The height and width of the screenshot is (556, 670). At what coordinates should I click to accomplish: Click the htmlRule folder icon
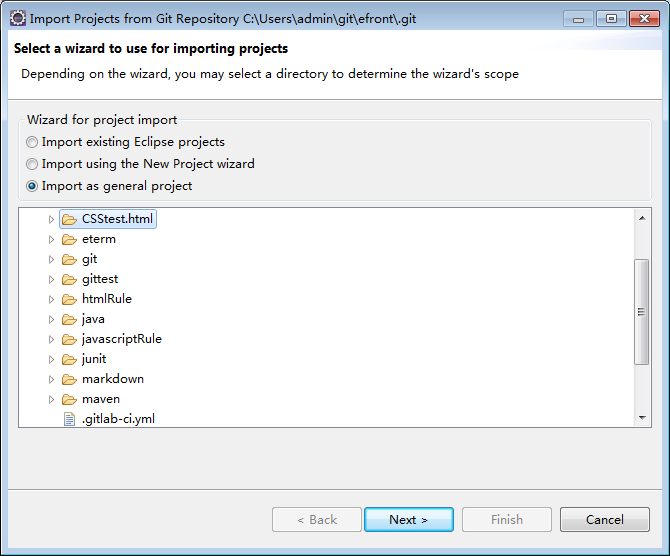[69, 299]
